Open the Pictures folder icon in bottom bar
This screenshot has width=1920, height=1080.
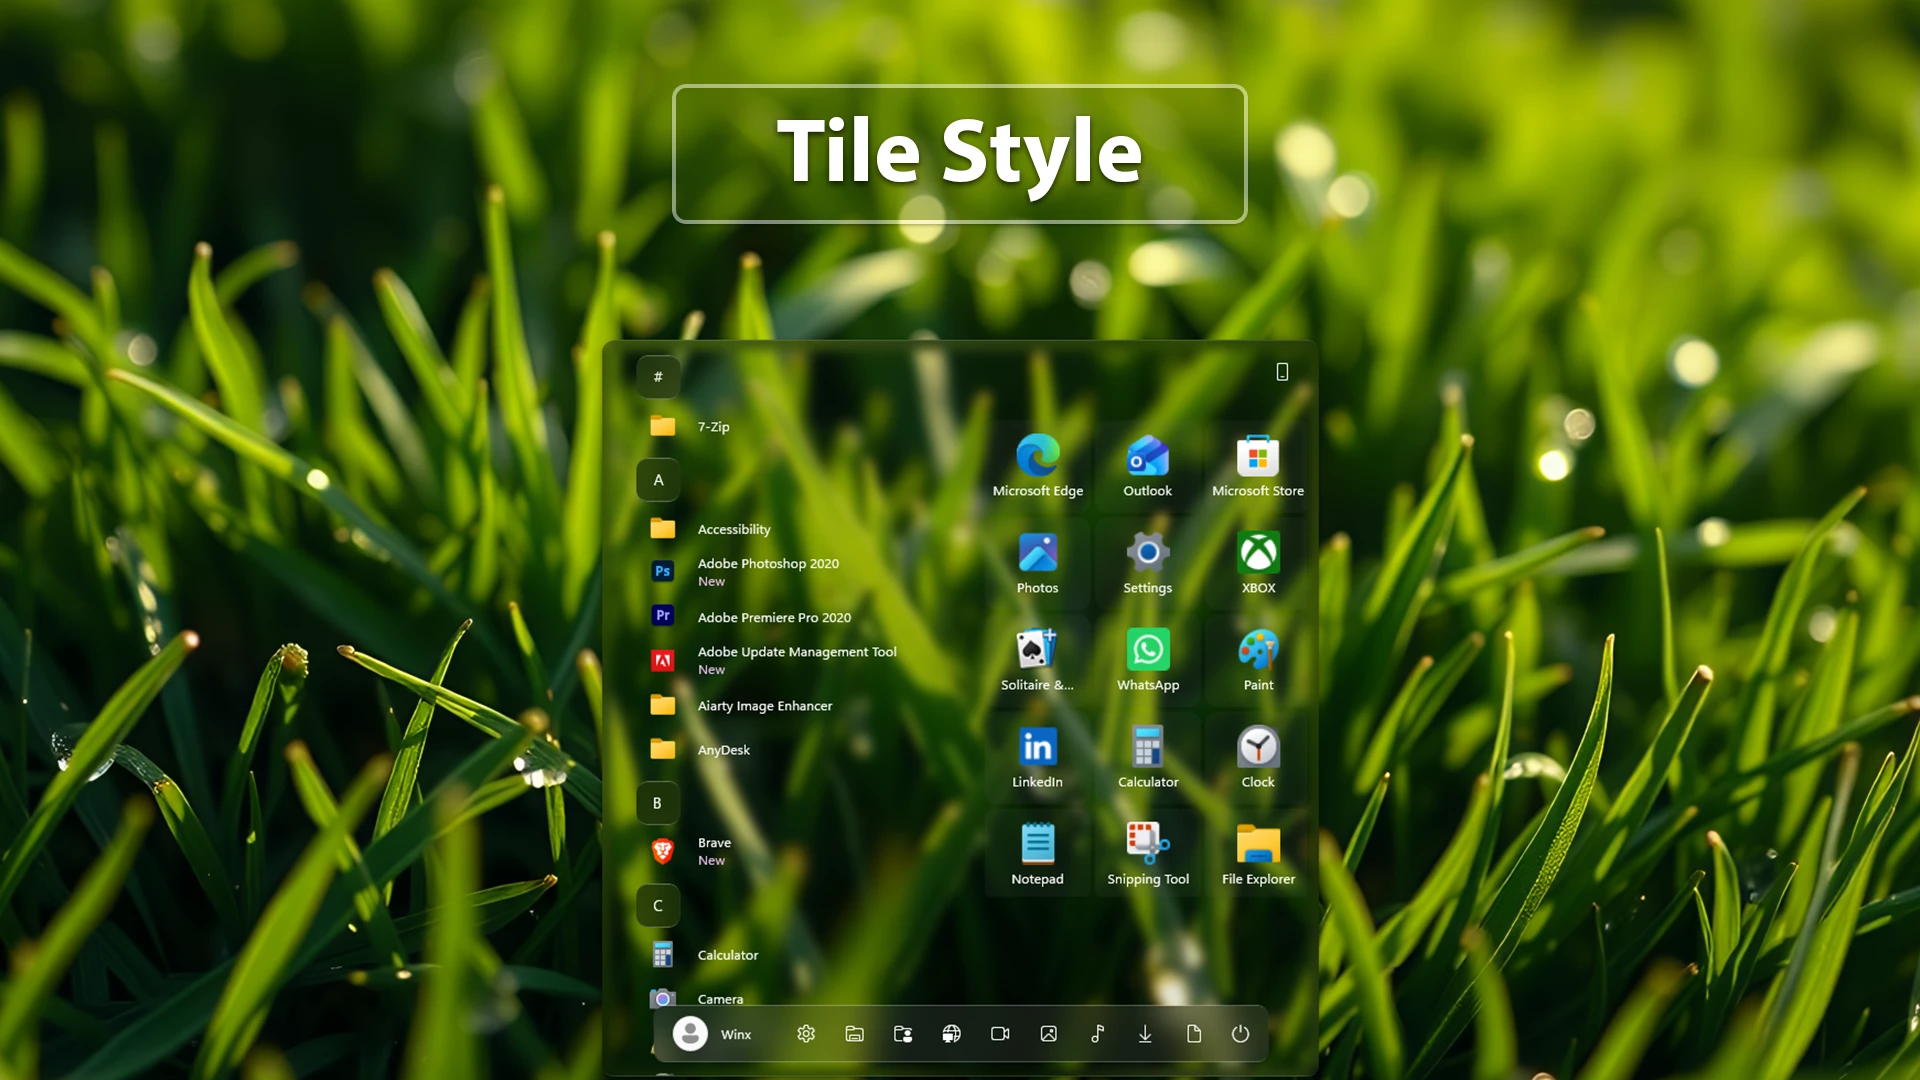[1048, 1034]
